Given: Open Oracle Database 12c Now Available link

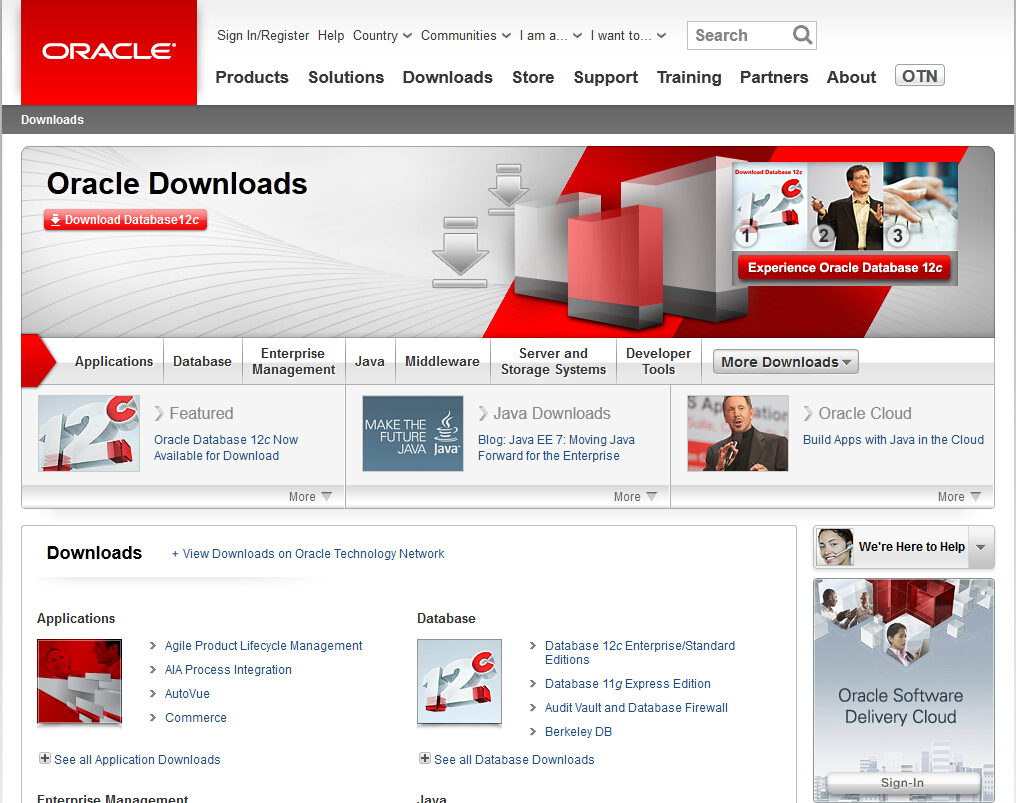Looking at the screenshot, I should click(x=225, y=447).
